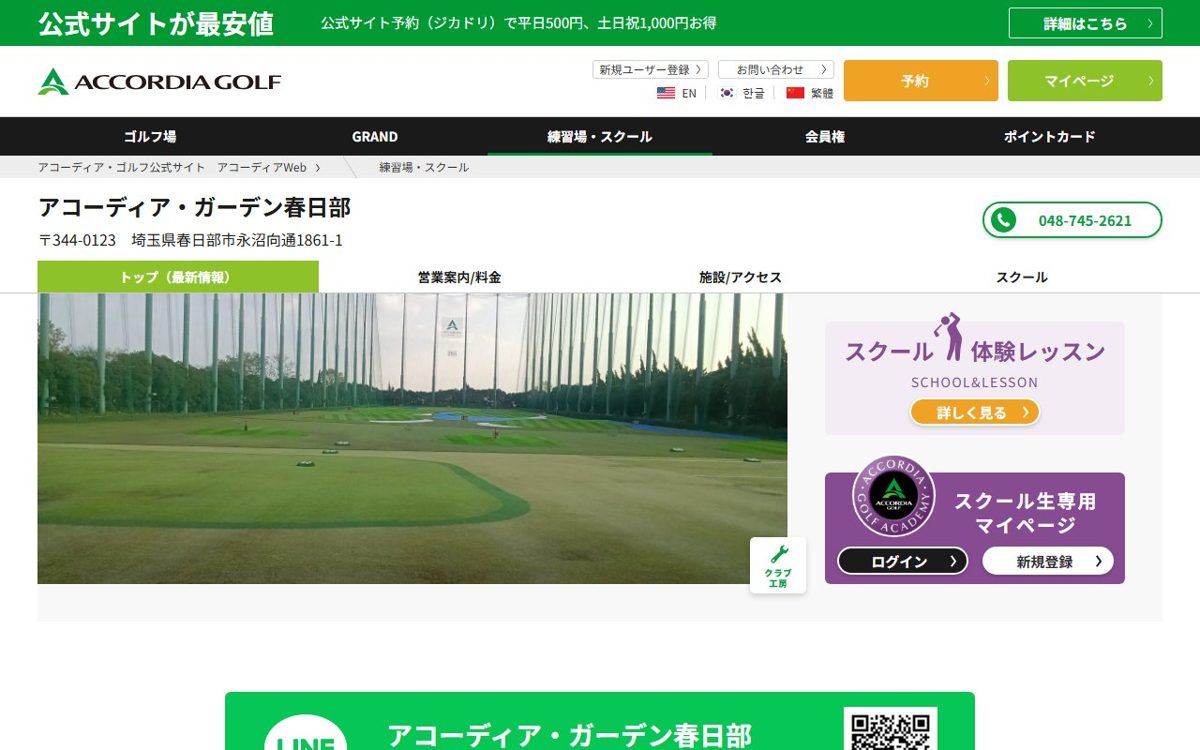The image size is (1200, 750).
Task: Click the Accordia Golf logo
Action: [x=160, y=81]
